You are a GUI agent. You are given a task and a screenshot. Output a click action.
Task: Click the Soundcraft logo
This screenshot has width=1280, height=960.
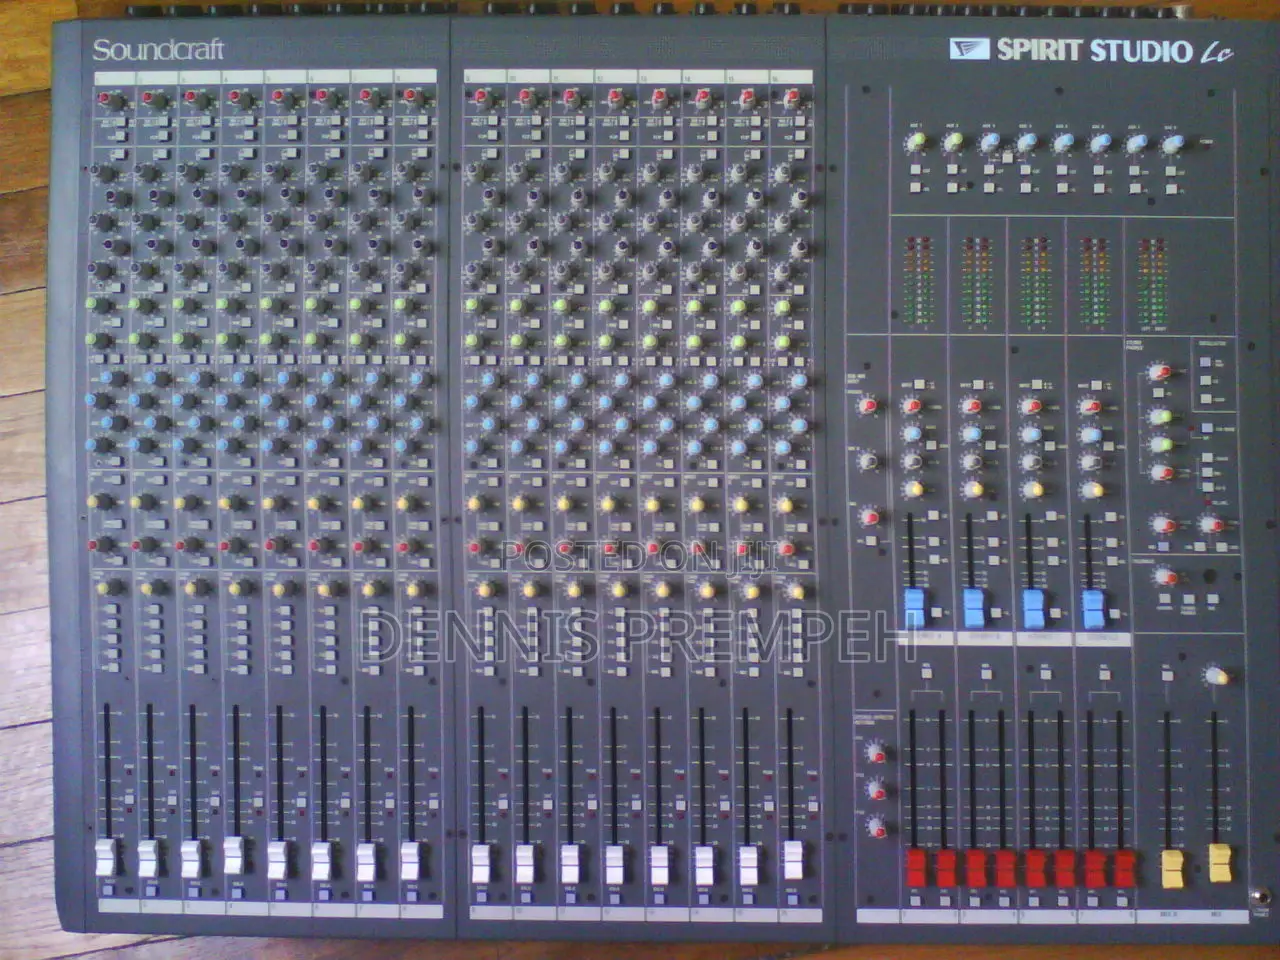pyautogui.click(x=158, y=50)
